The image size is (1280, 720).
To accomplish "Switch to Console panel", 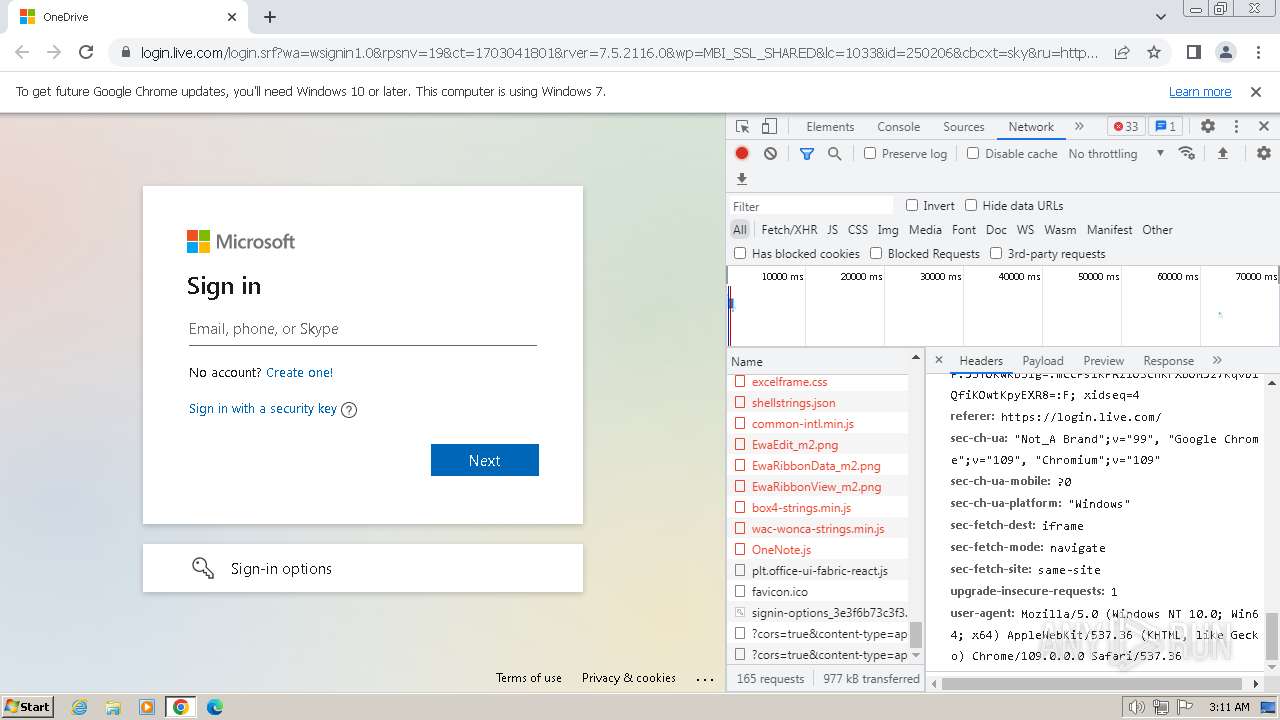I will pyautogui.click(x=898, y=127).
